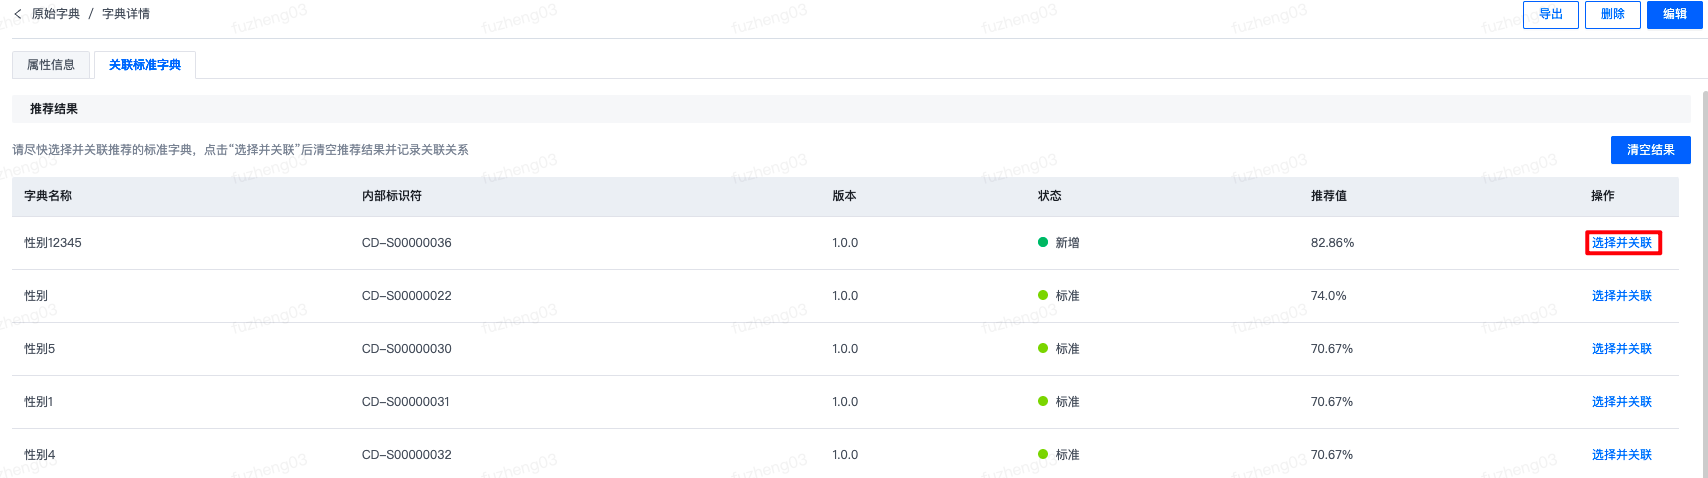Screen dimensions: 1708x478
Task: Click the 删除 button
Action: pos(1613,14)
